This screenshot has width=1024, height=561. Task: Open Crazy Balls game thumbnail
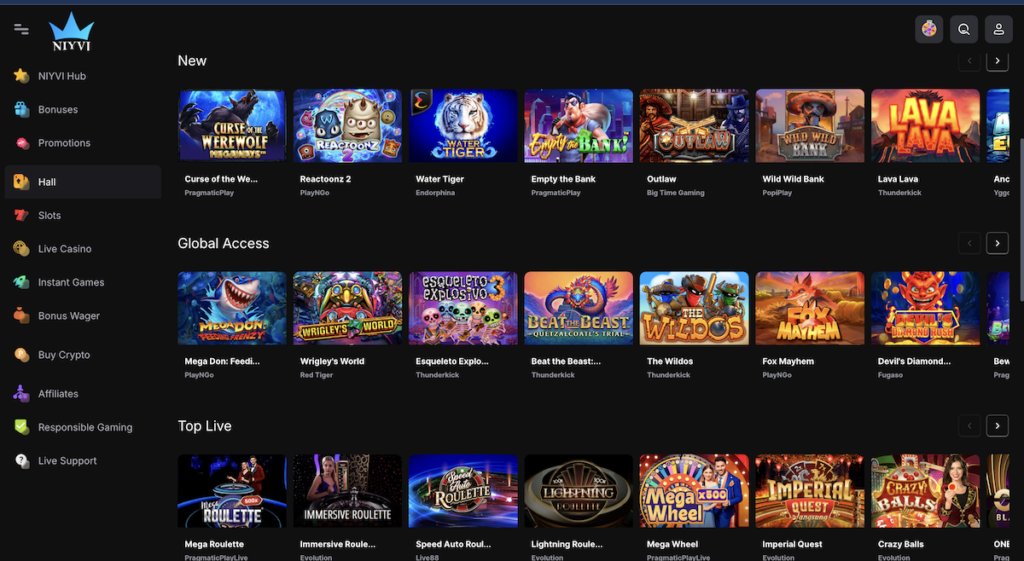tap(925, 491)
